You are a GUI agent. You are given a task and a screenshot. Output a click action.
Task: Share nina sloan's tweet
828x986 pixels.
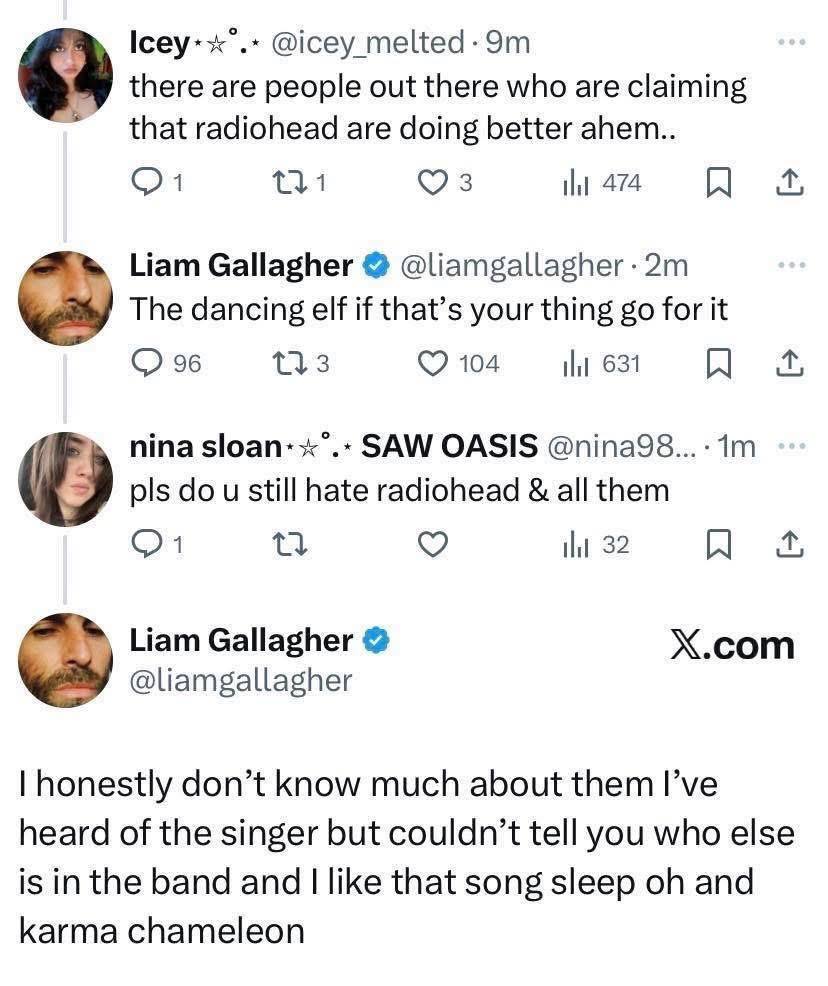pyautogui.click(x=790, y=545)
